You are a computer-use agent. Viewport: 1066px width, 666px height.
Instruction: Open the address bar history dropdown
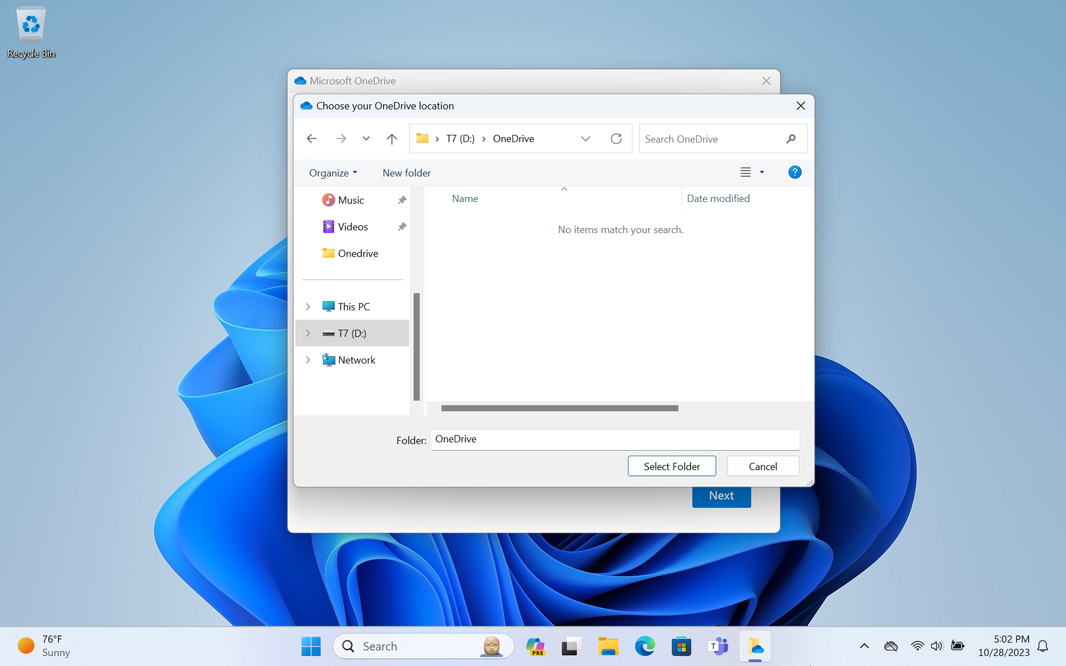click(586, 139)
